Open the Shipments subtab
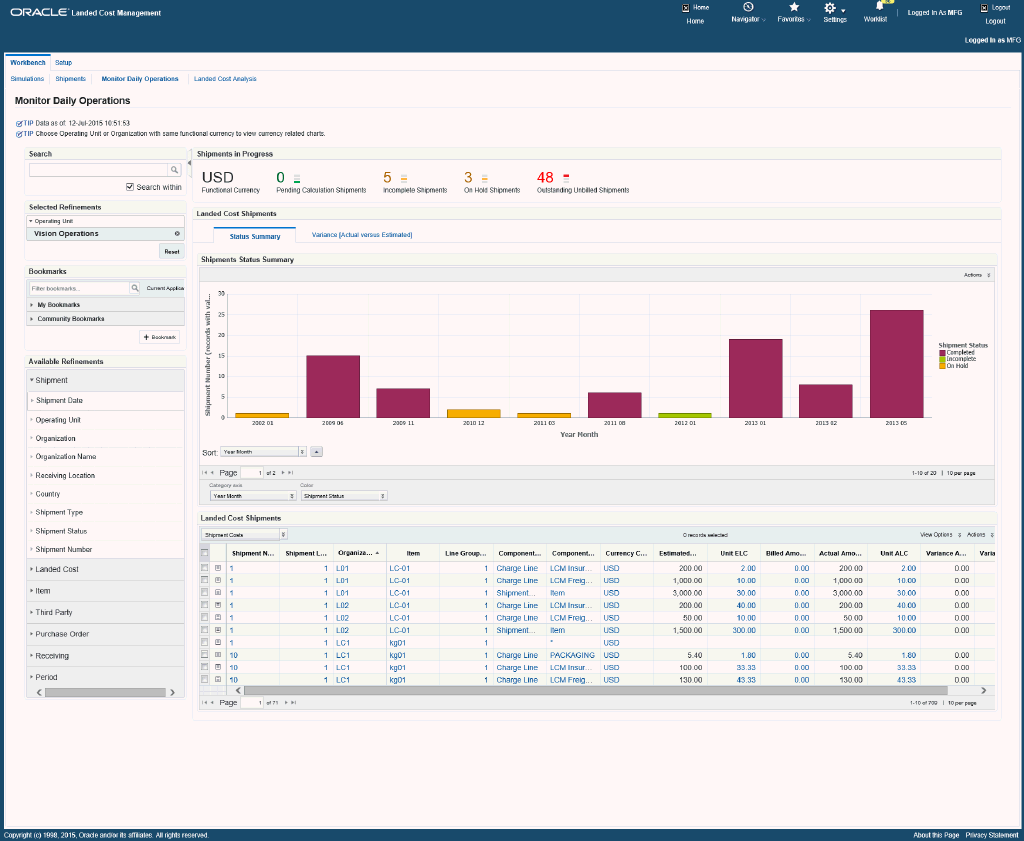Image resolution: width=1024 pixels, height=841 pixels. tap(71, 78)
